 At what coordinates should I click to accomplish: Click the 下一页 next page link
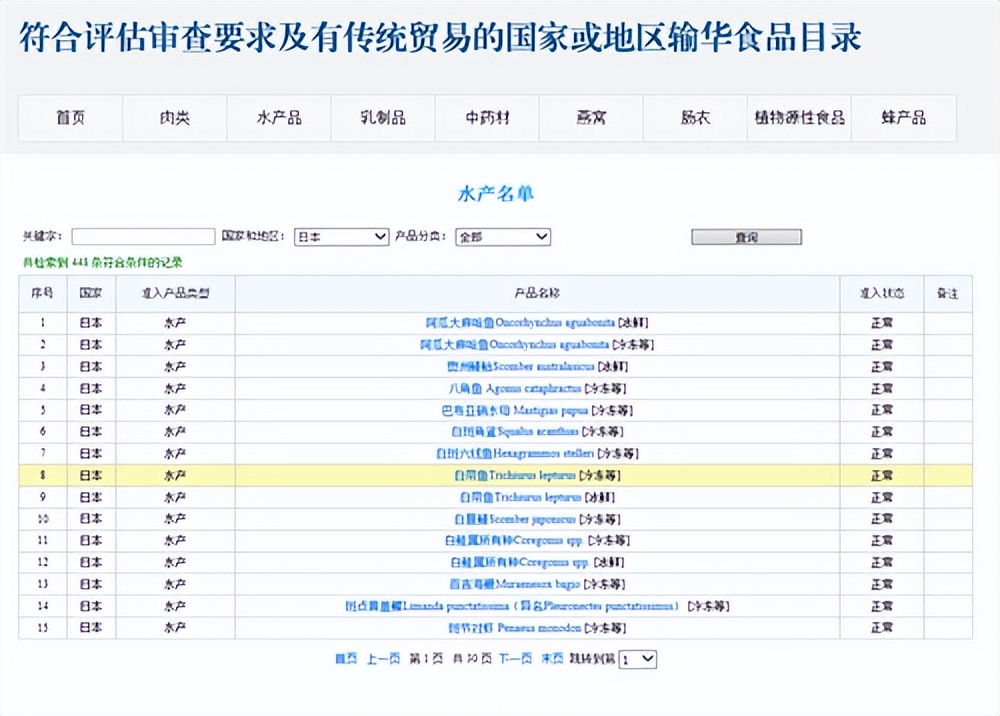point(515,659)
